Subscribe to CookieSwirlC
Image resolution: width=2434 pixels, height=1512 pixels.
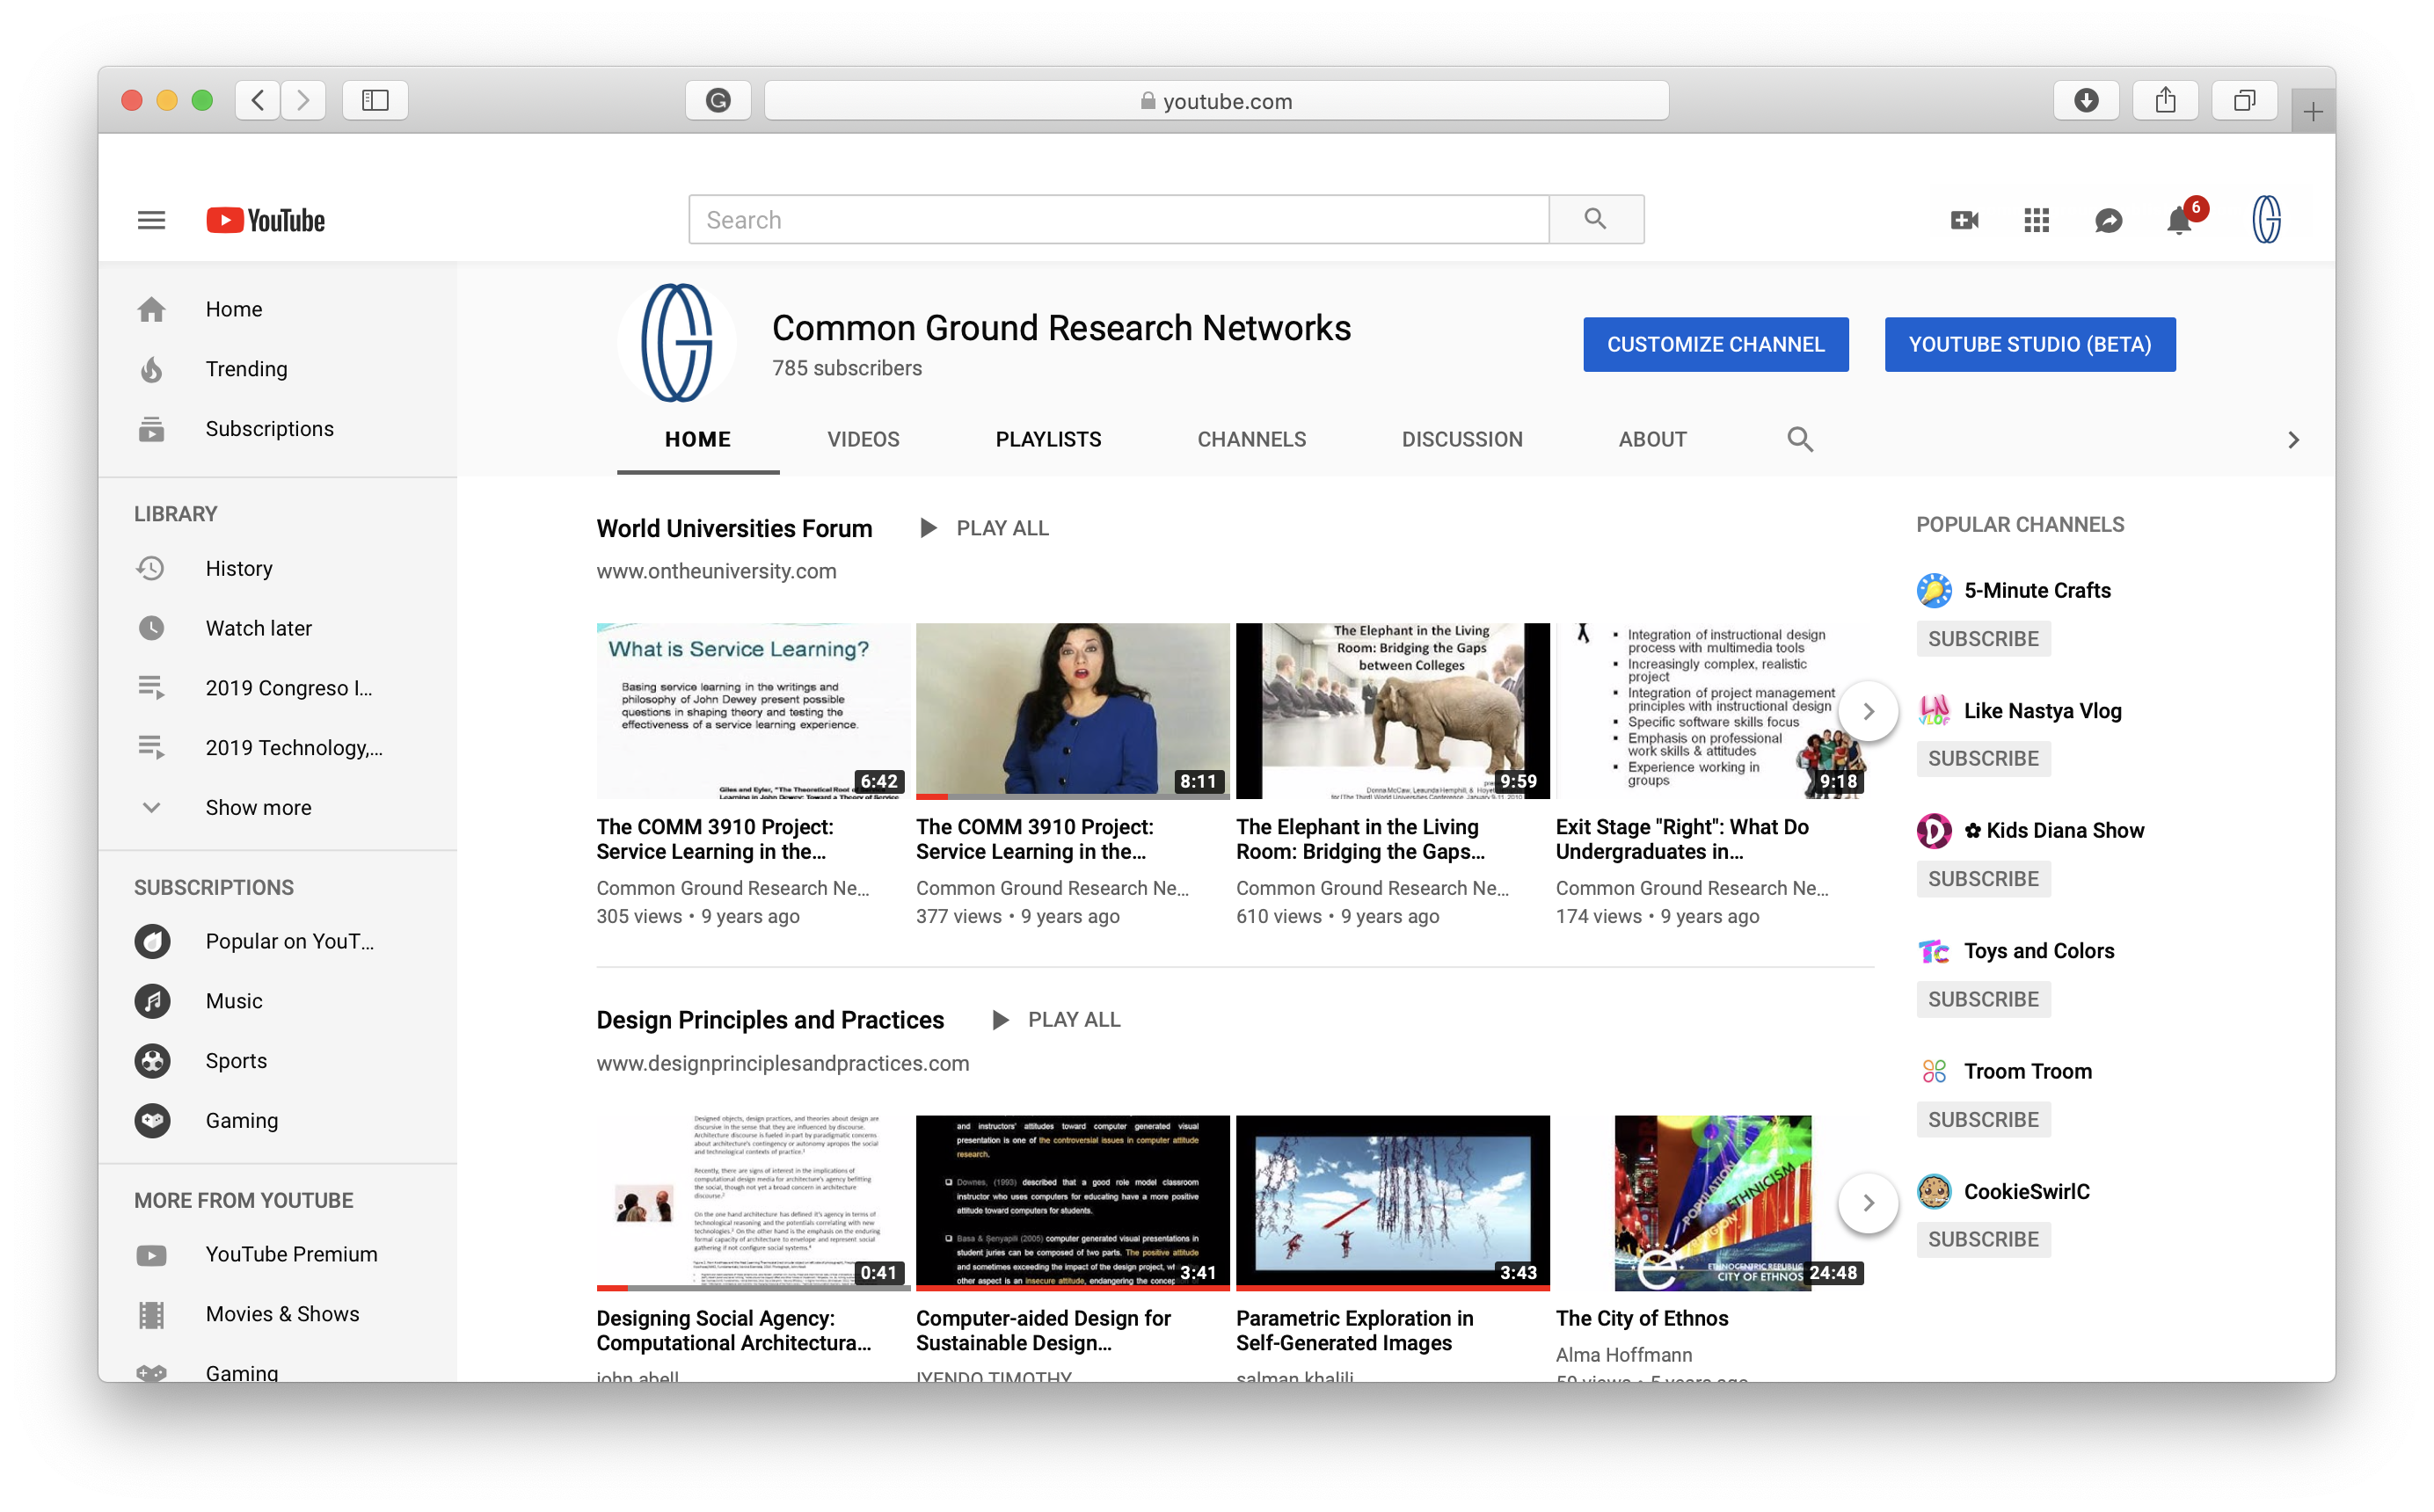click(1983, 1240)
